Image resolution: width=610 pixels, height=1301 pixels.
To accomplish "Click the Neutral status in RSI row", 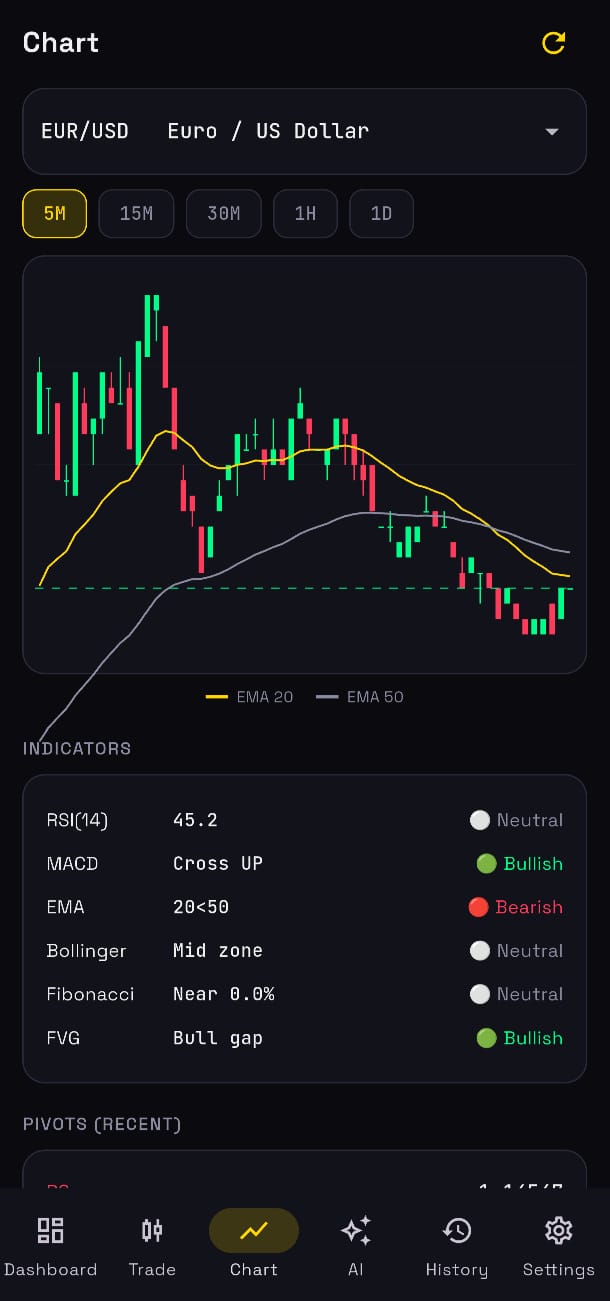I will tap(517, 821).
